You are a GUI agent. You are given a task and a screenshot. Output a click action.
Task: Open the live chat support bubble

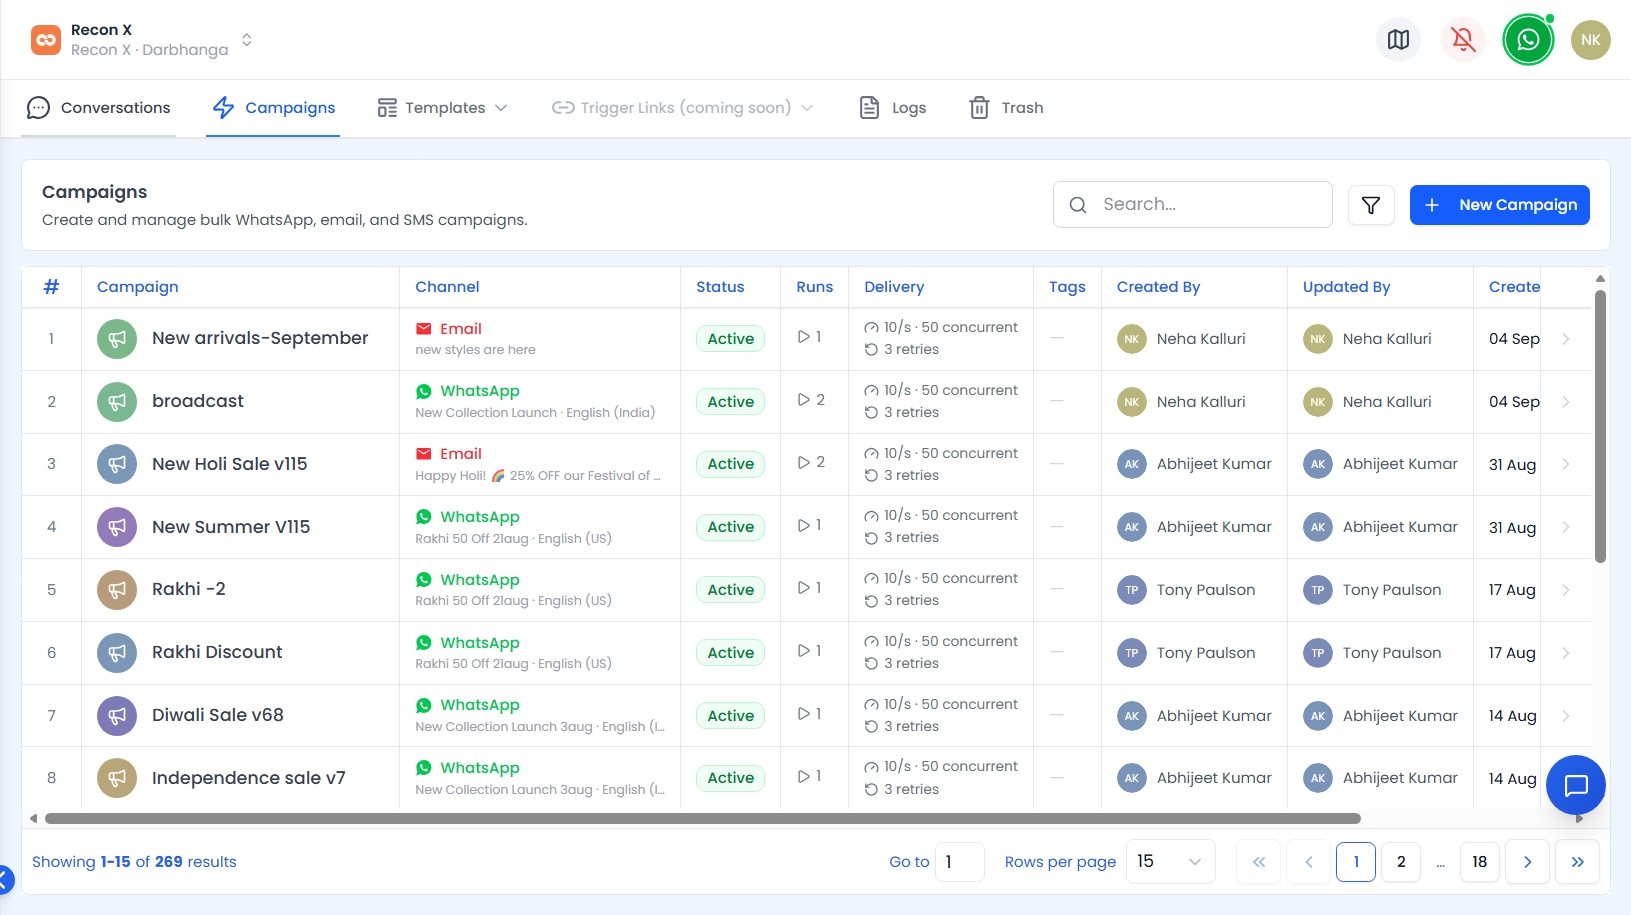pyautogui.click(x=1576, y=785)
